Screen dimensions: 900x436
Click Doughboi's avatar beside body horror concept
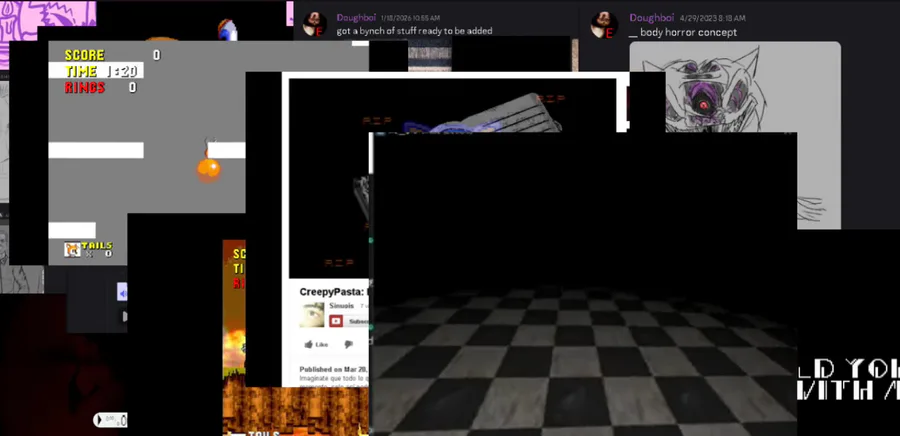(x=604, y=25)
